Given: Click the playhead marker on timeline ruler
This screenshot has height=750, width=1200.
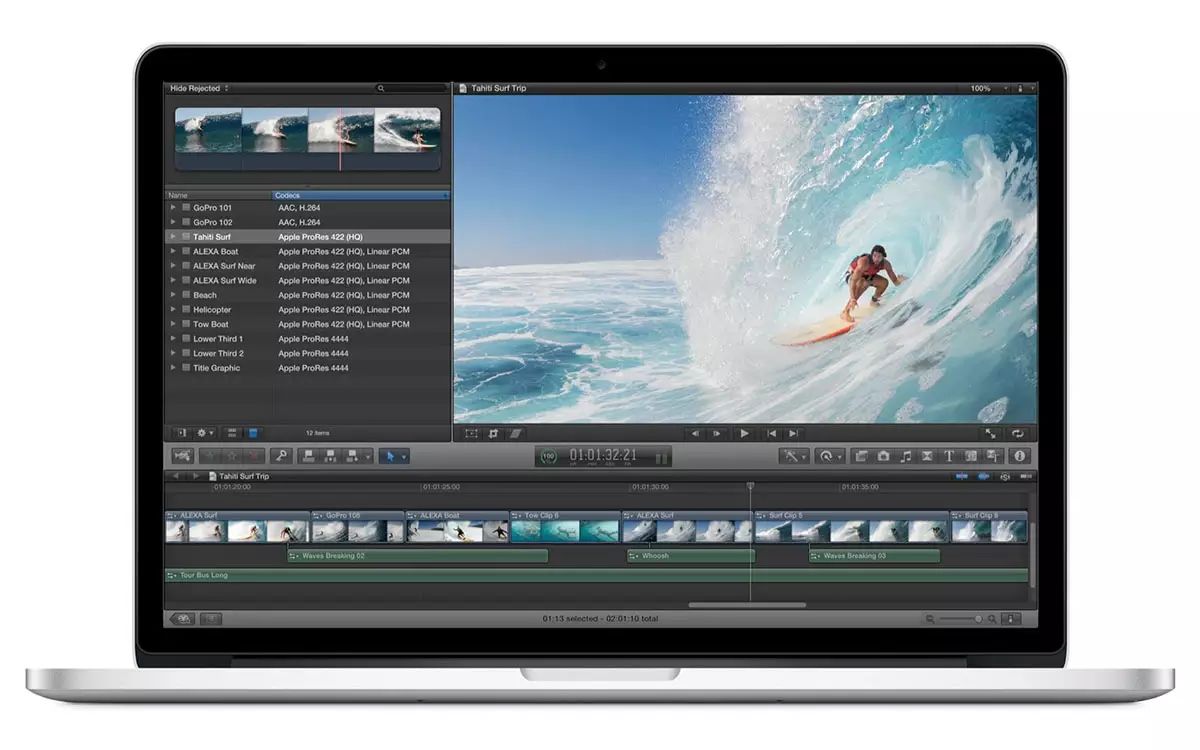Looking at the screenshot, I should 750,487.
